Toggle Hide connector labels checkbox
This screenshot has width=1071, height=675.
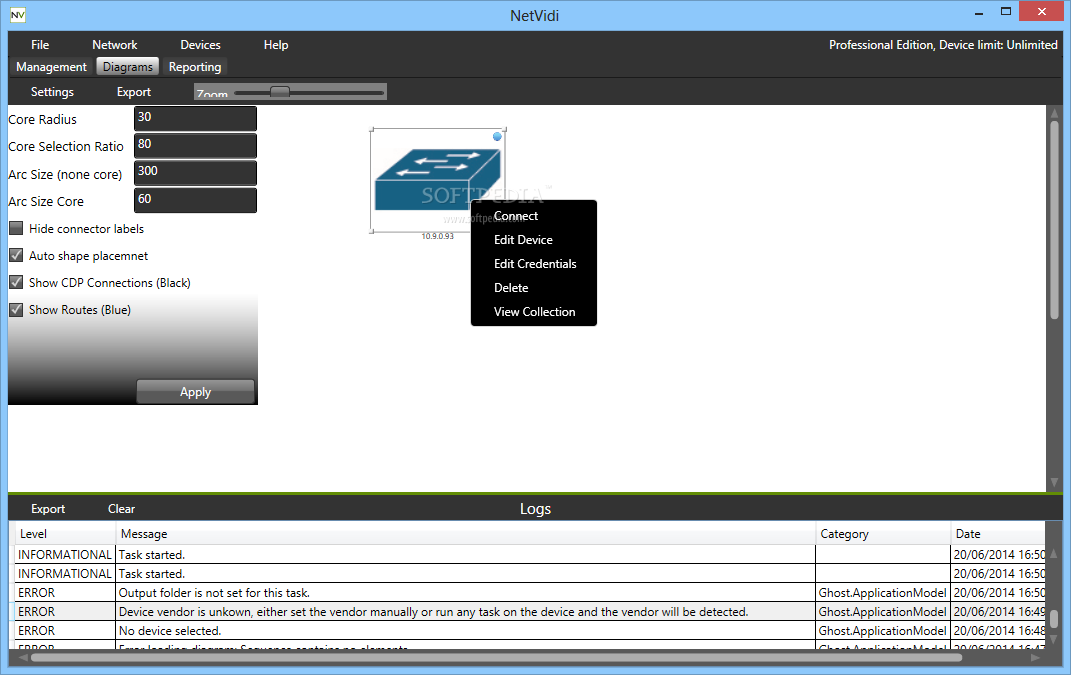point(16,228)
